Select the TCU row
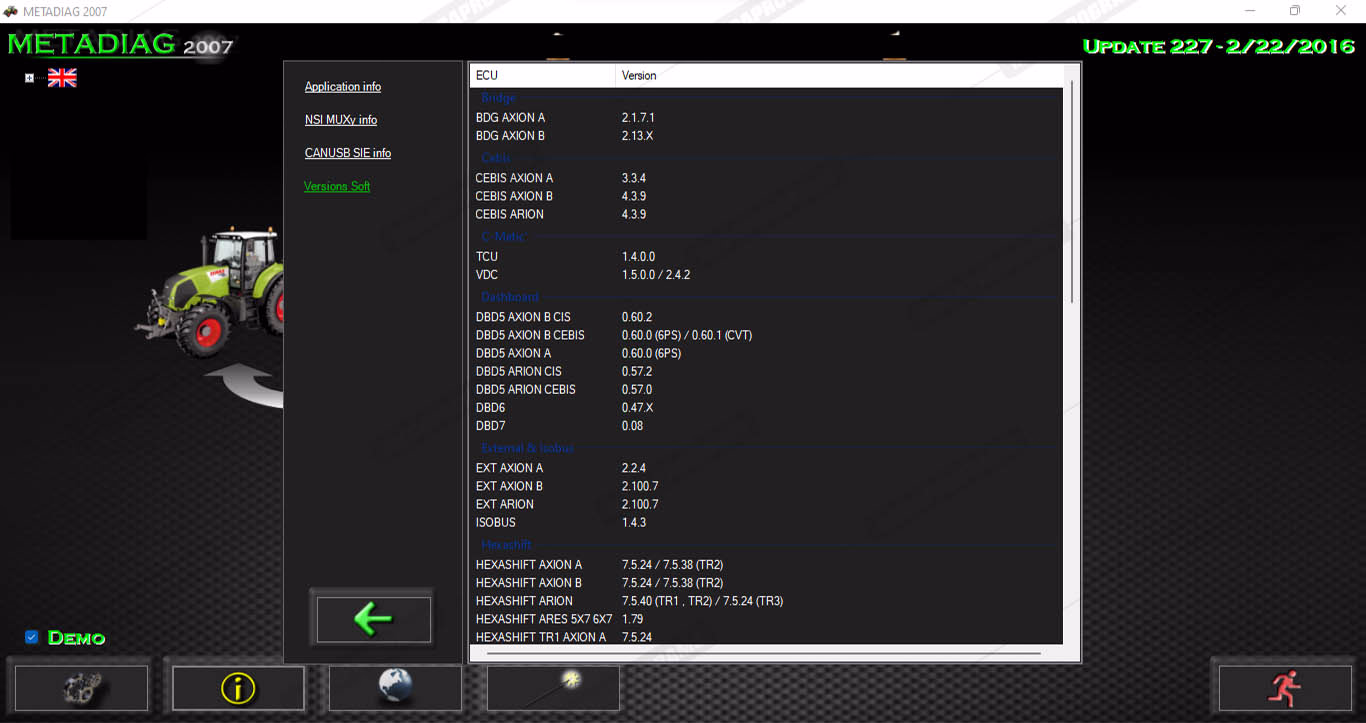Viewport: 1366px width, 723px height. (x=766, y=256)
